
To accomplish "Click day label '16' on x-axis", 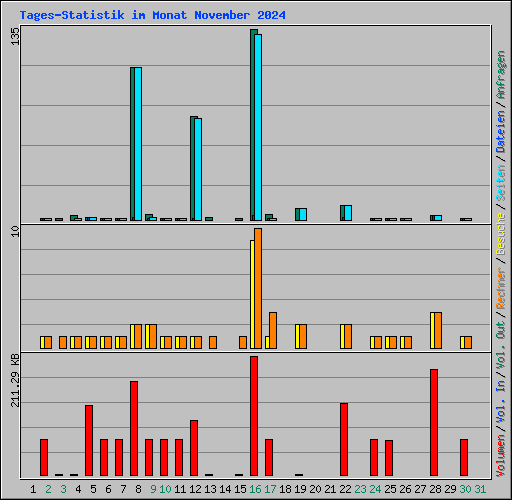I will [255, 489].
